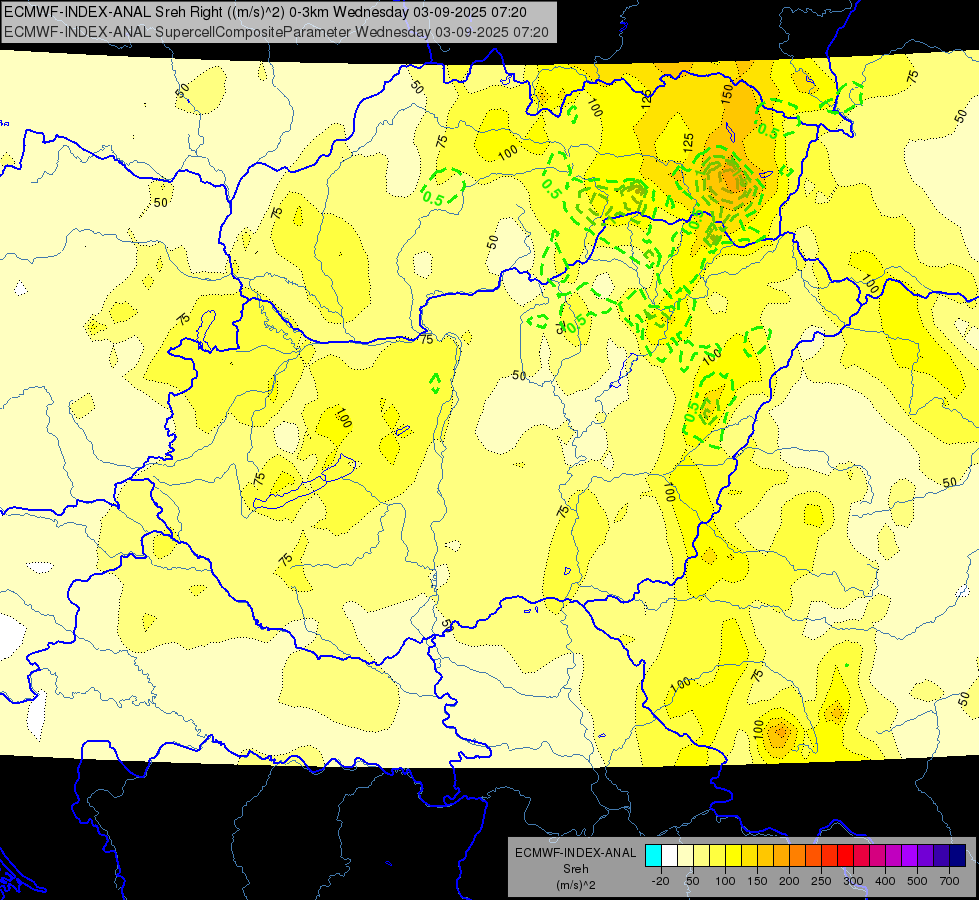Click the "SupercellCompositeParameter" title line
The height and width of the screenshot is (900, 979).
tap(277, 32)
